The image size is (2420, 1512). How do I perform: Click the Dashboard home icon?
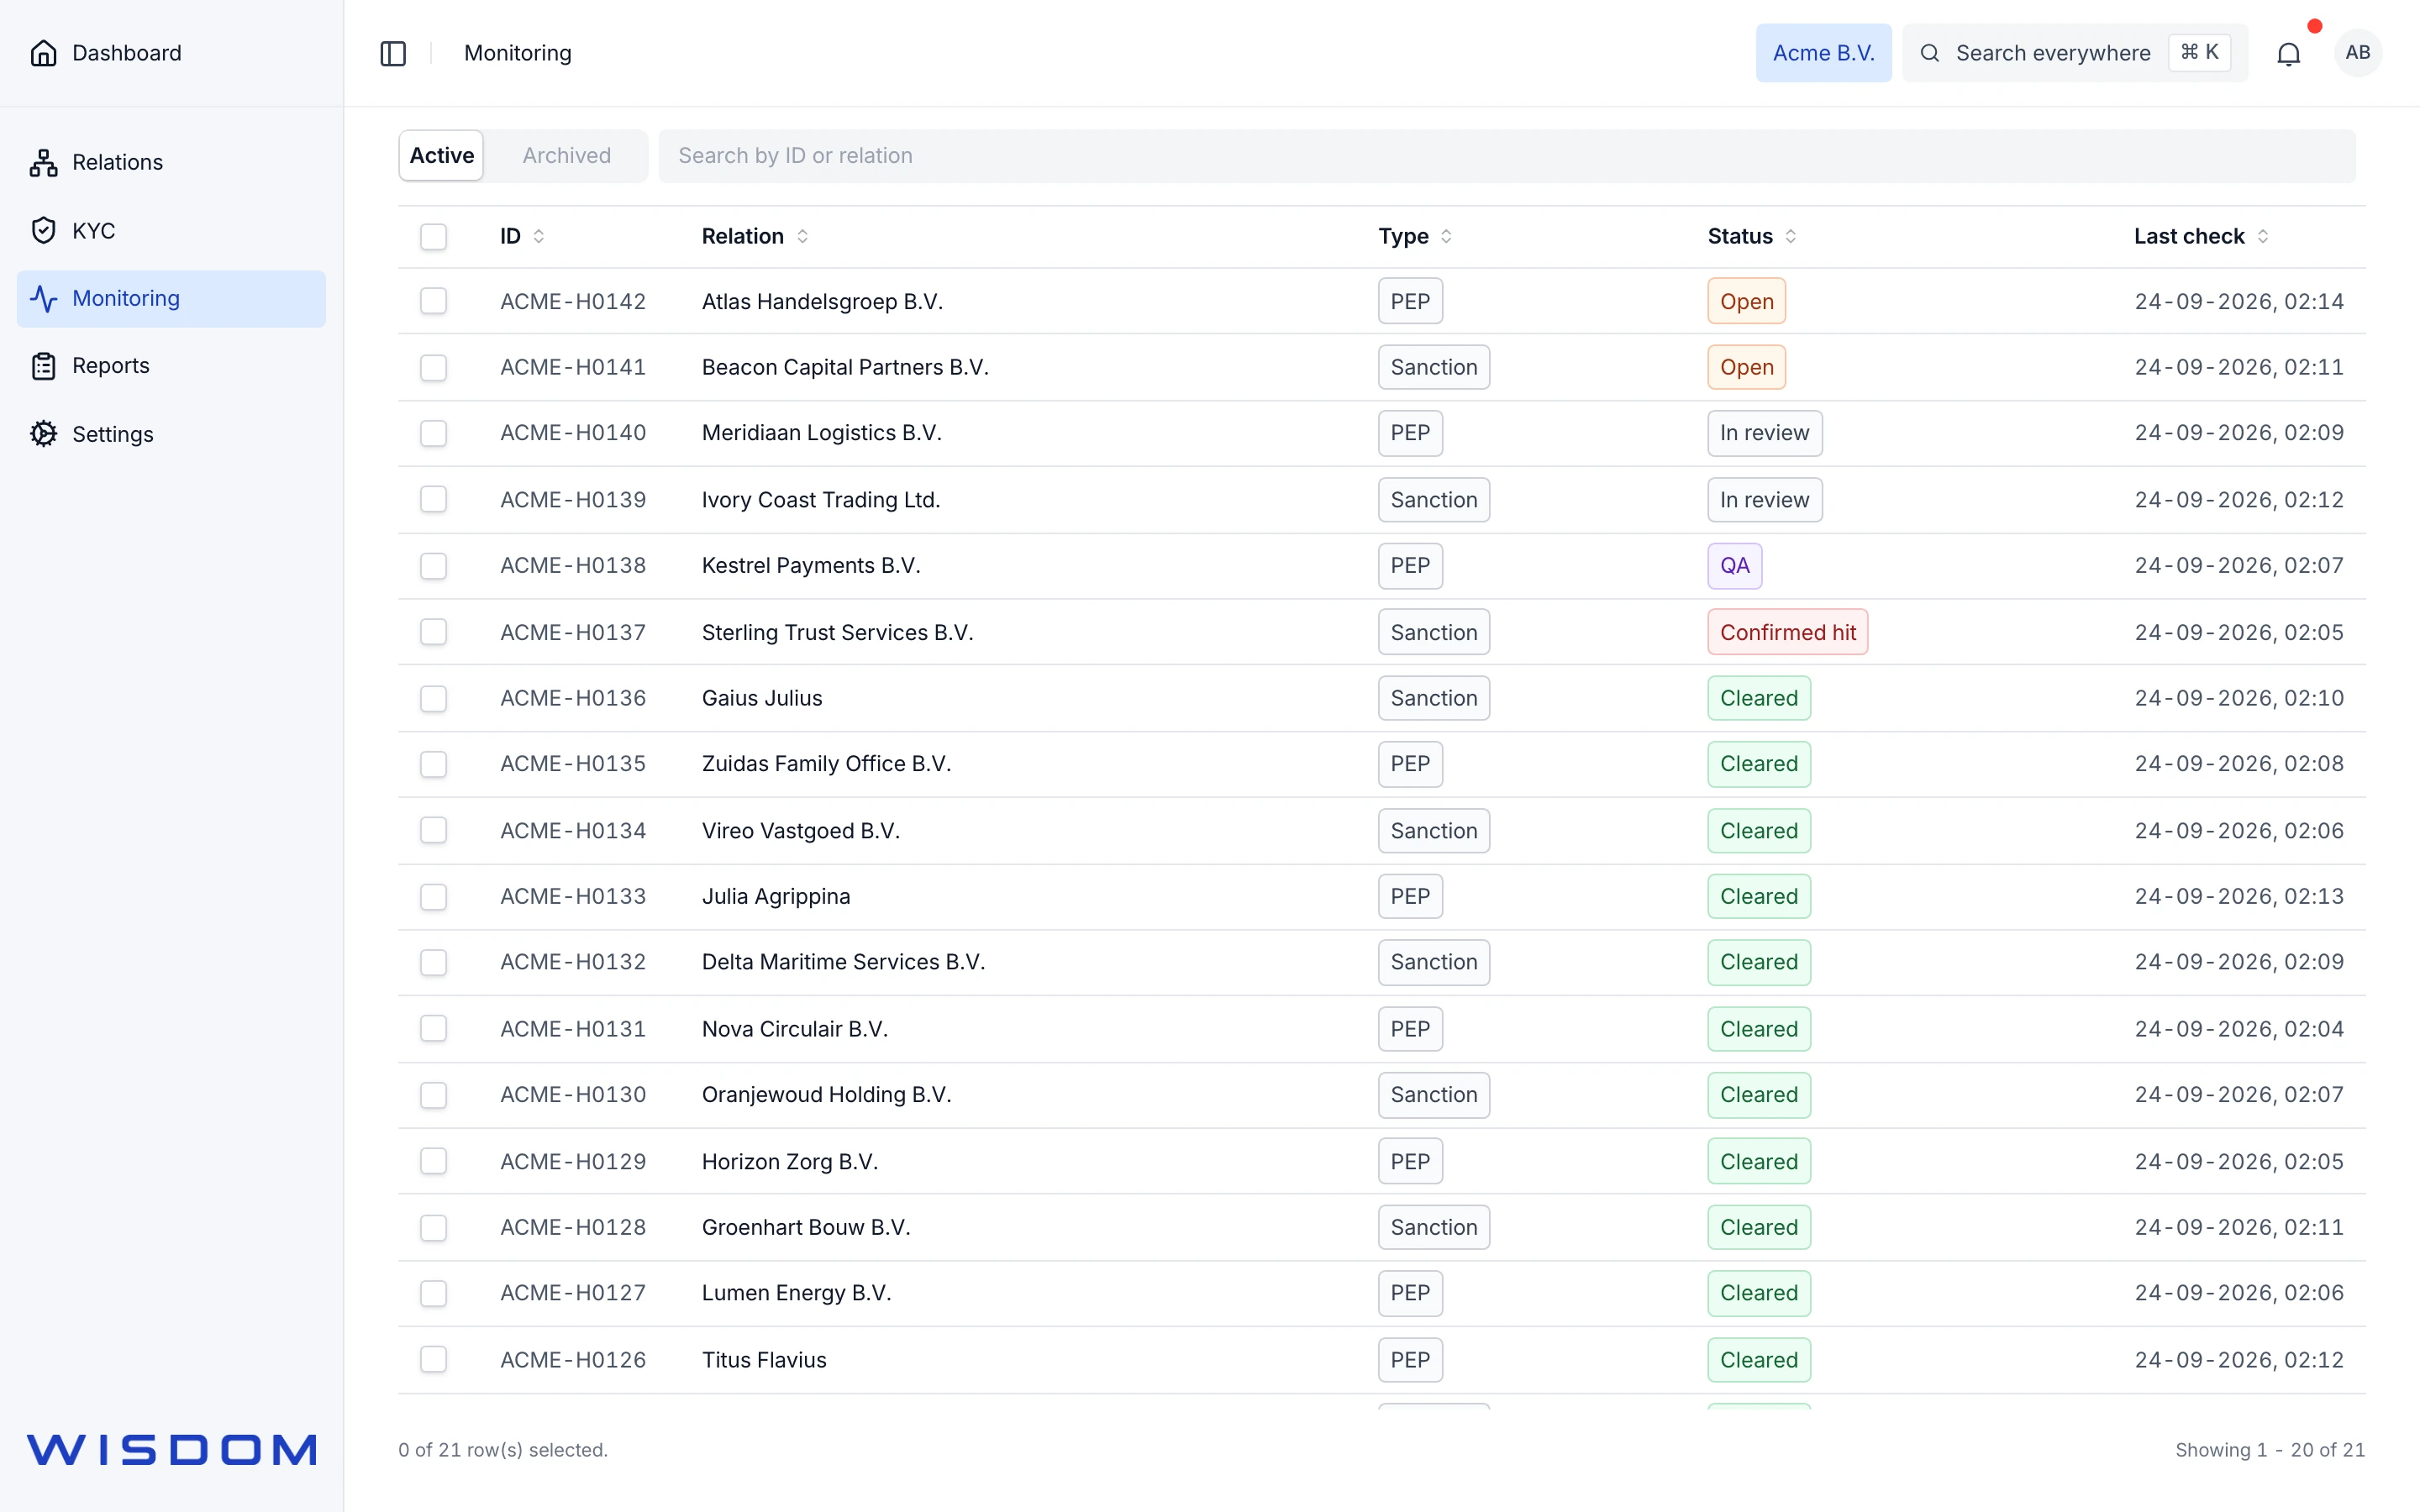(x=43, y=53)
